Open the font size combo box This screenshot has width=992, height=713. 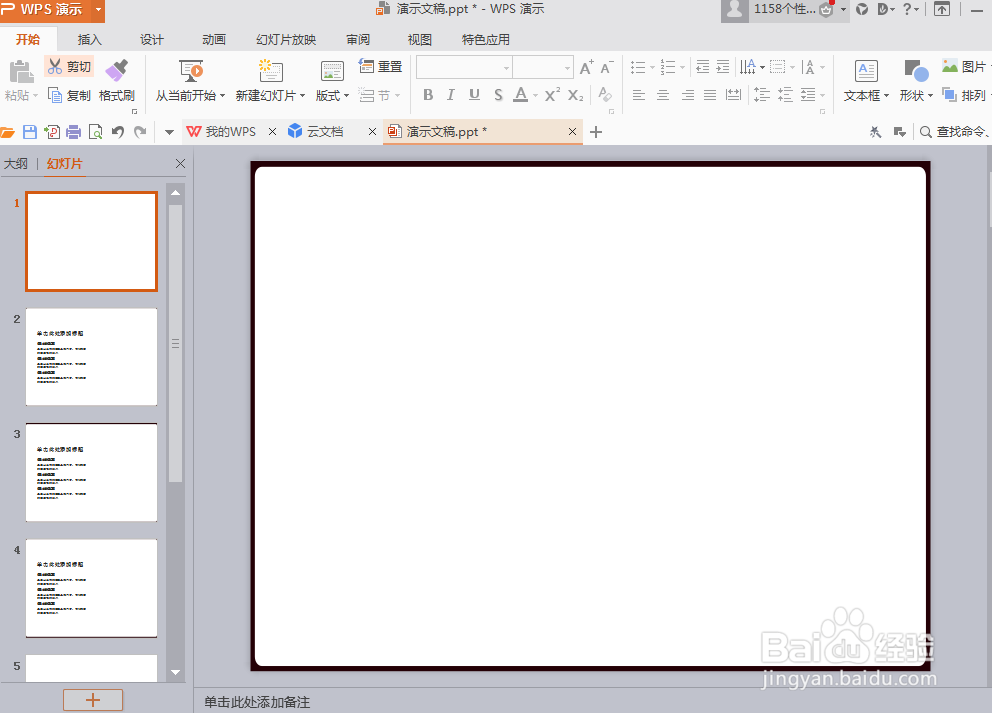tap(543, 67)
